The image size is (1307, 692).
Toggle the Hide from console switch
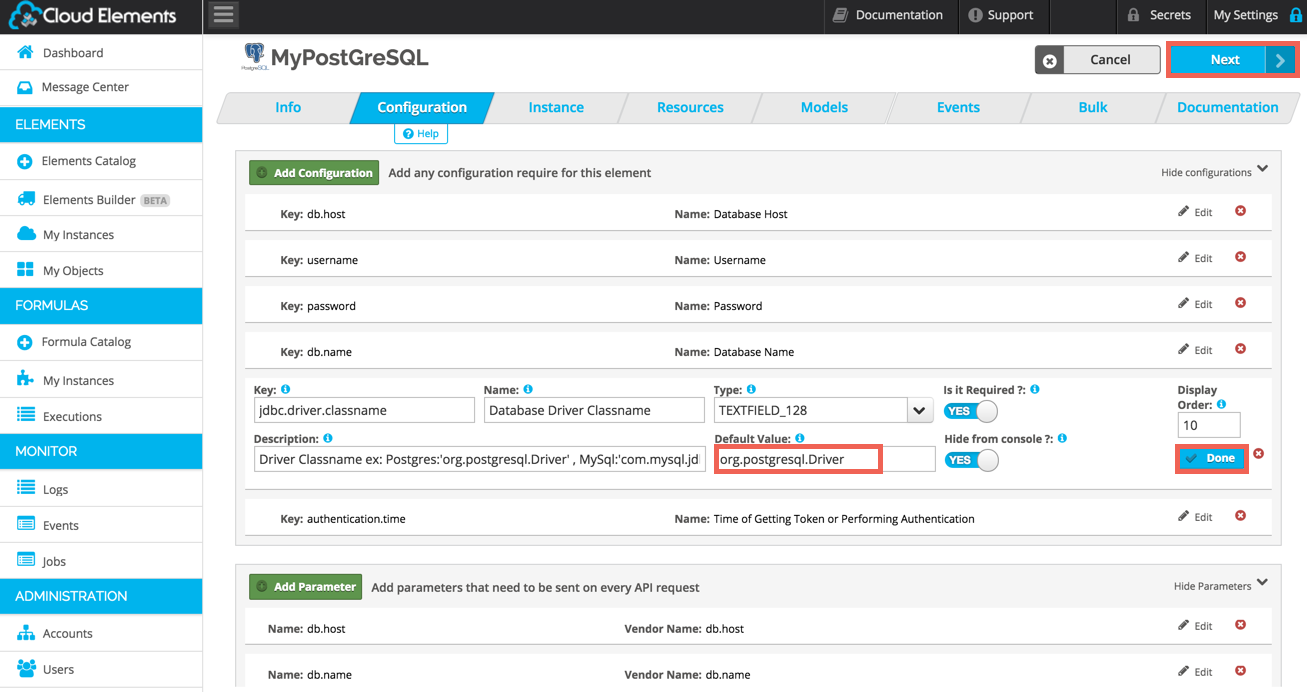(971, 460)
